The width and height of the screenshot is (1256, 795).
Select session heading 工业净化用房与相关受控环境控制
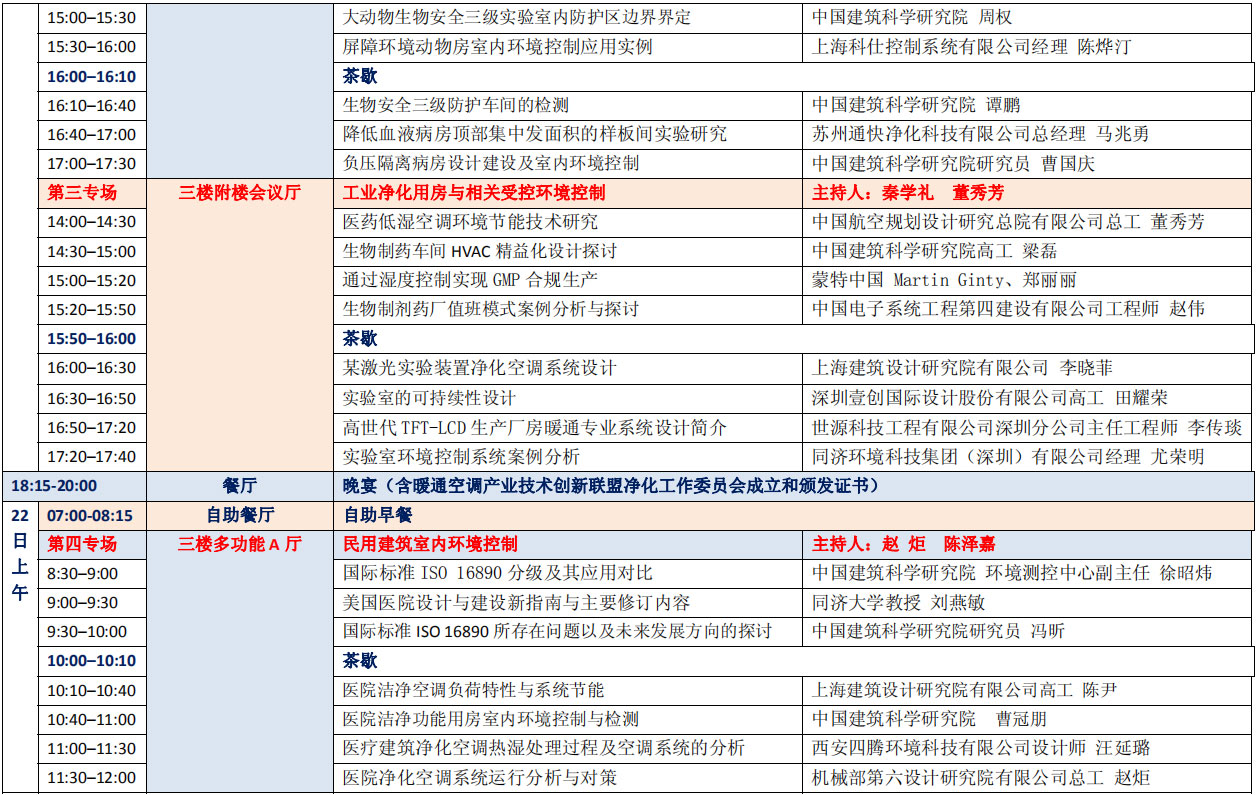click(474, 192)
